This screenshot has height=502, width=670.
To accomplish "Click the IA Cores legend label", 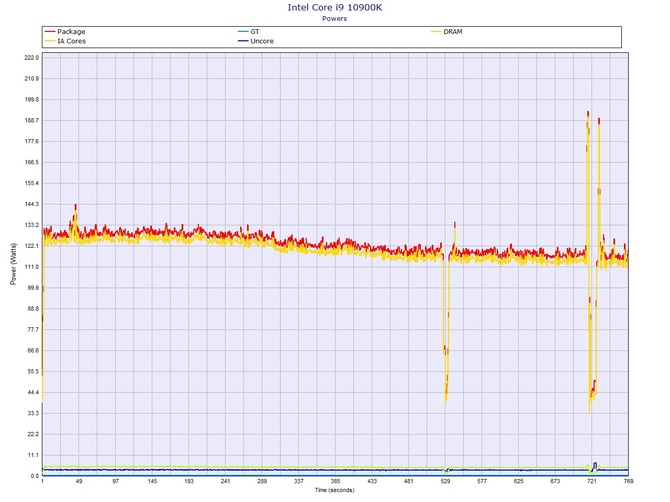I will [71, 41].
